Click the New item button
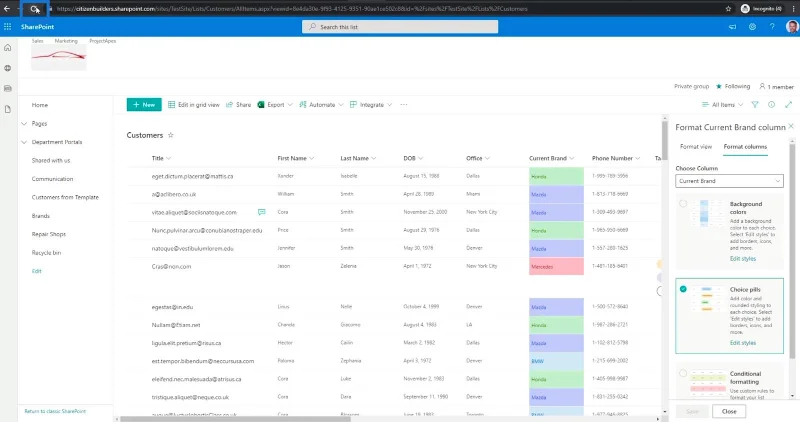Image resolution: width=800 pixels, height=422 pixels. [144, 105]
